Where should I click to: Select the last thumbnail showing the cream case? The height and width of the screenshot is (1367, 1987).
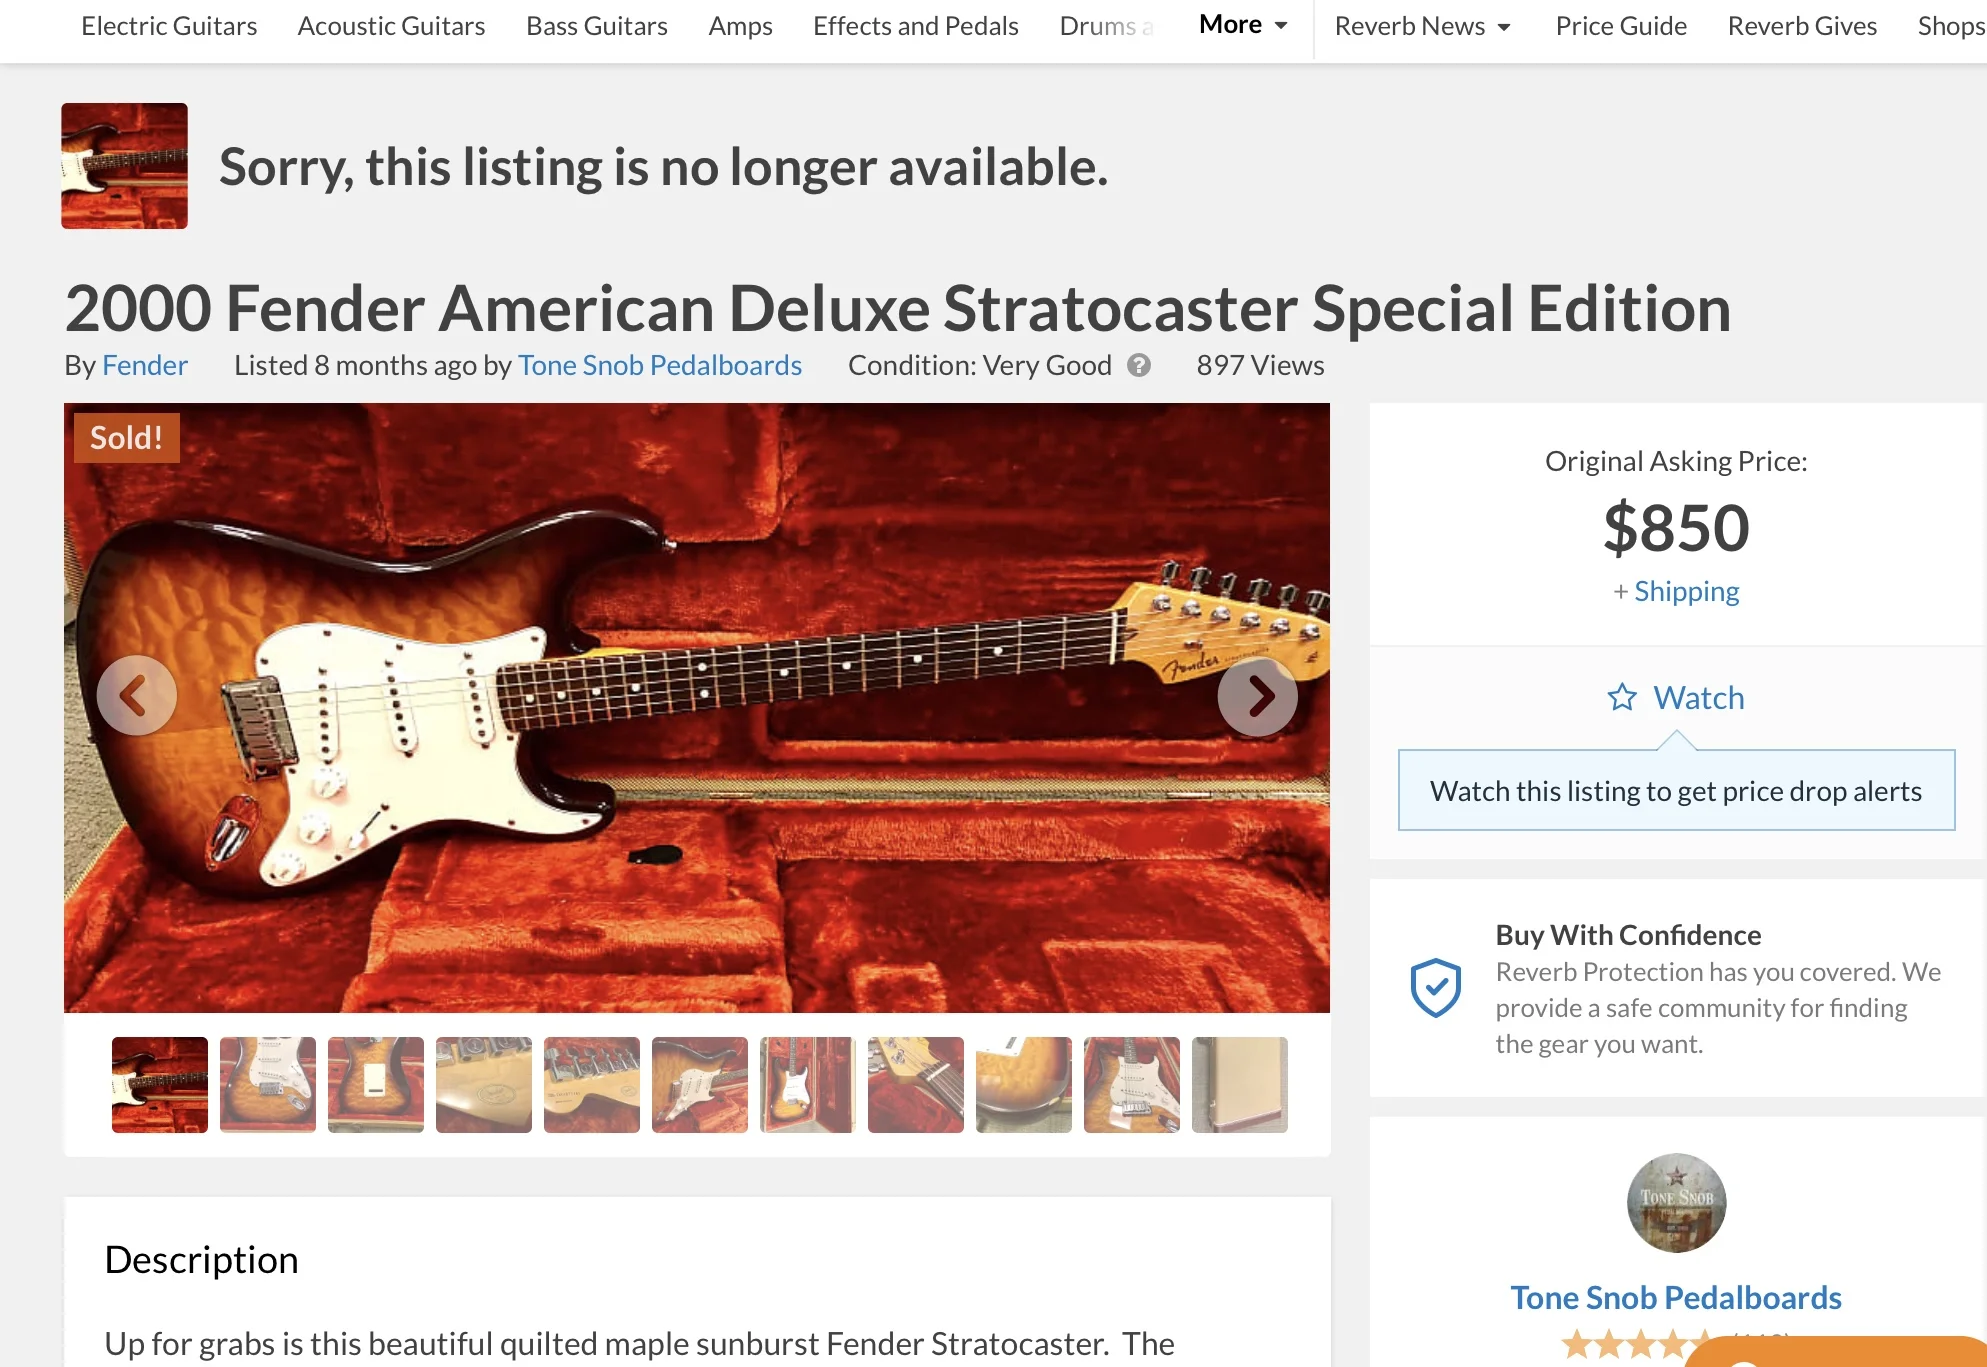[x=1240, y=1085]
